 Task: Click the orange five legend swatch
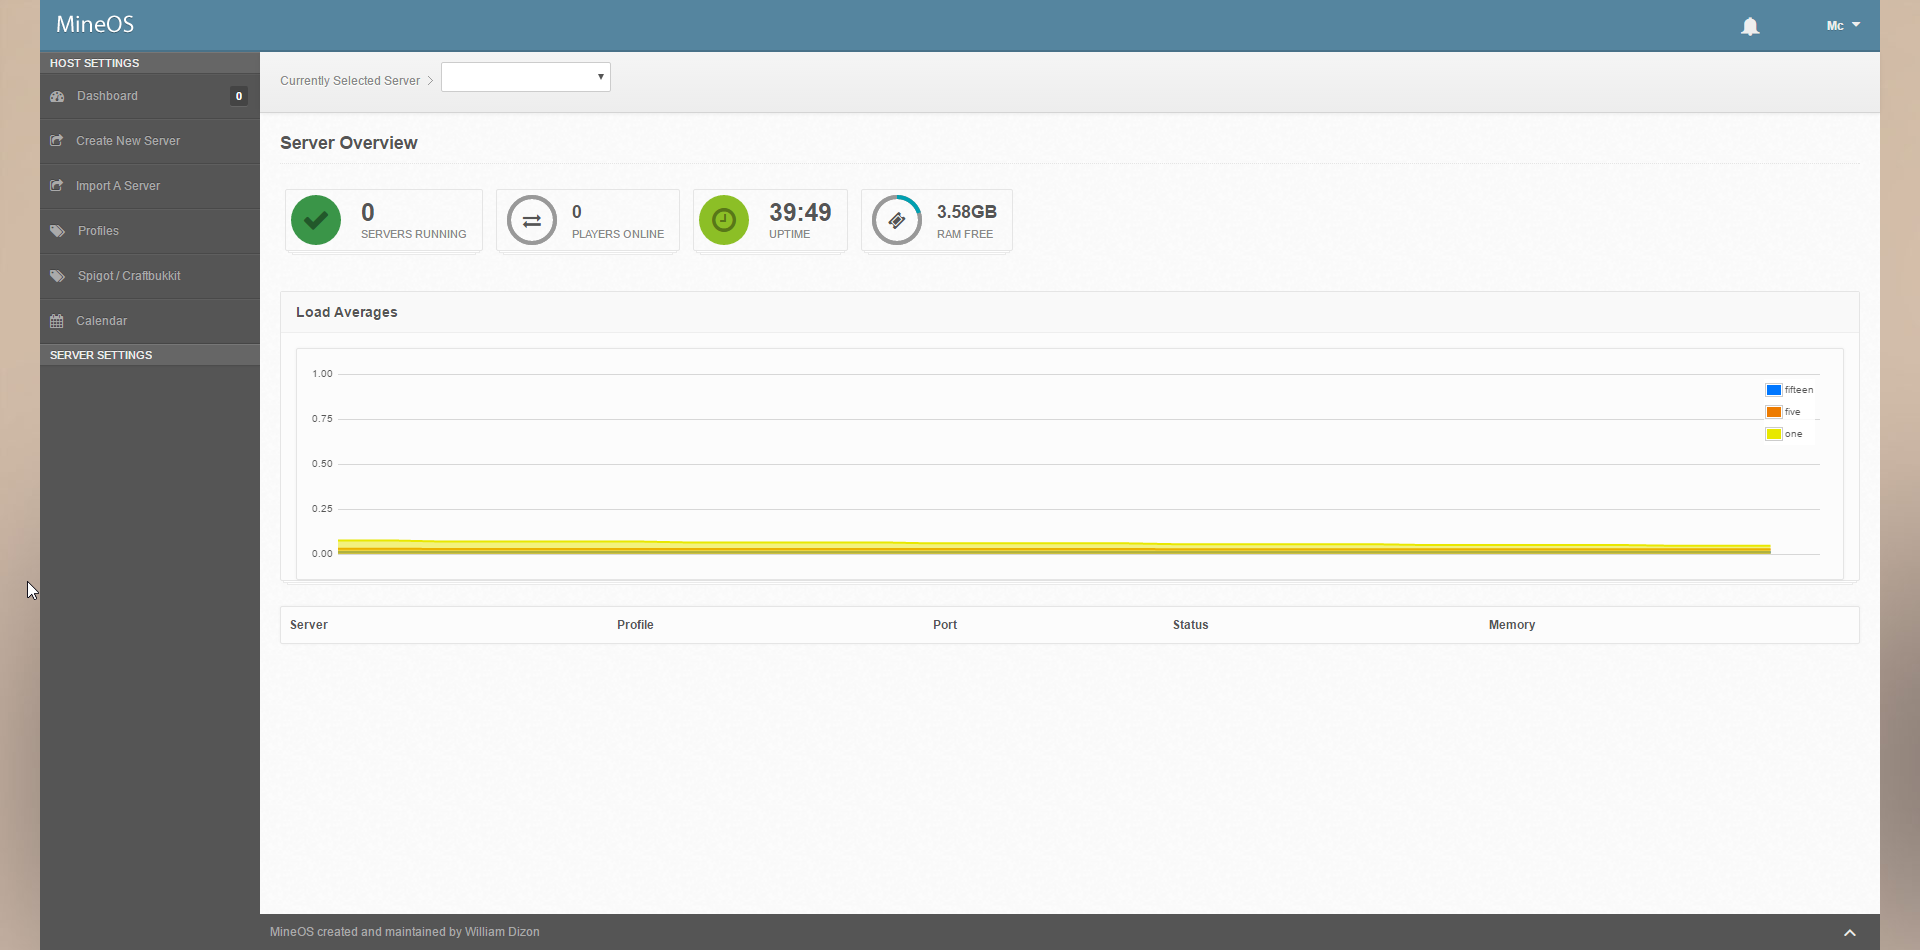[1773, 412]
